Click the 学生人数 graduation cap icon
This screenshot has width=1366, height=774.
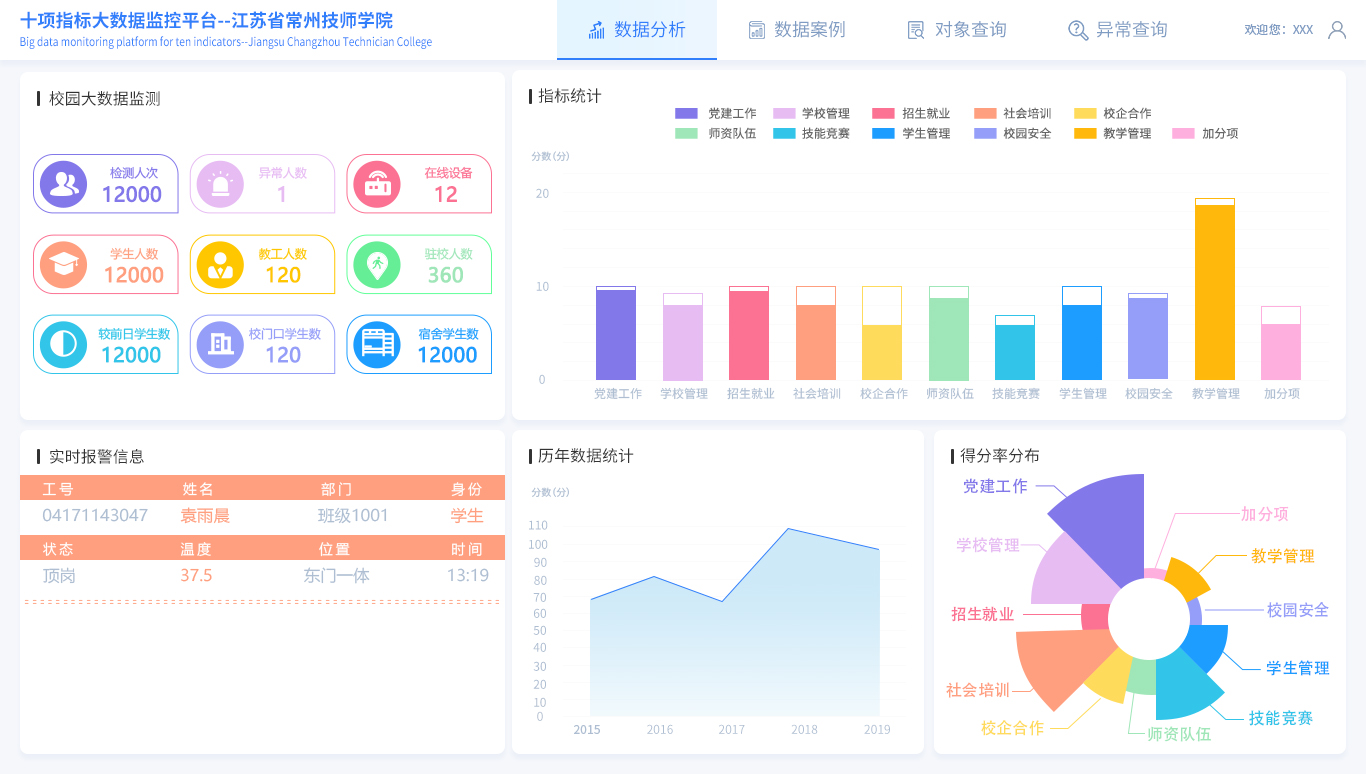coord(64,265)
